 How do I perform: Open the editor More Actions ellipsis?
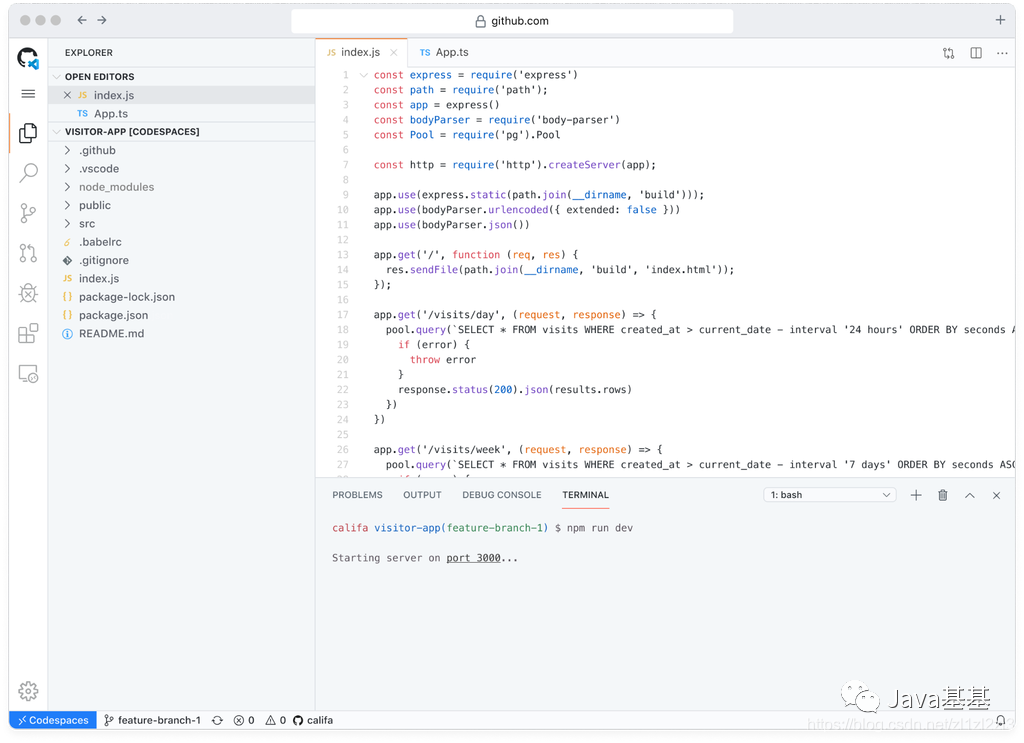click(x=1002, y=53)
